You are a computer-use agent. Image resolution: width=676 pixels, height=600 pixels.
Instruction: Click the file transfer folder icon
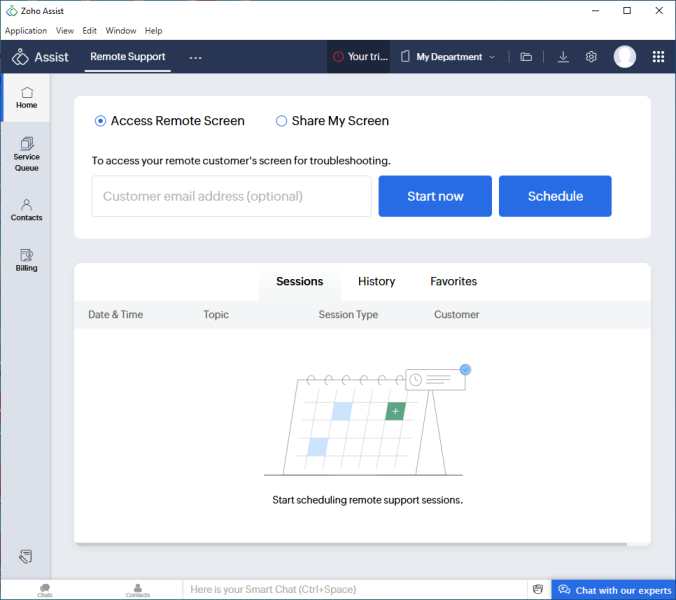click(x=526, y=57)
